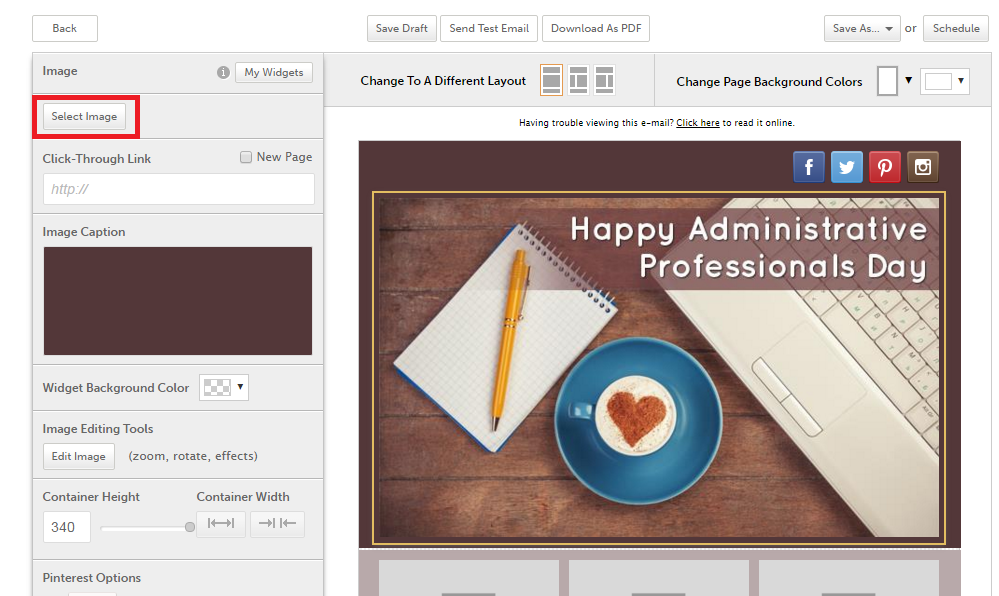The image size is (999, 596).
Task: Focus the Click-Through Link URL field
Action: [178, 189]
